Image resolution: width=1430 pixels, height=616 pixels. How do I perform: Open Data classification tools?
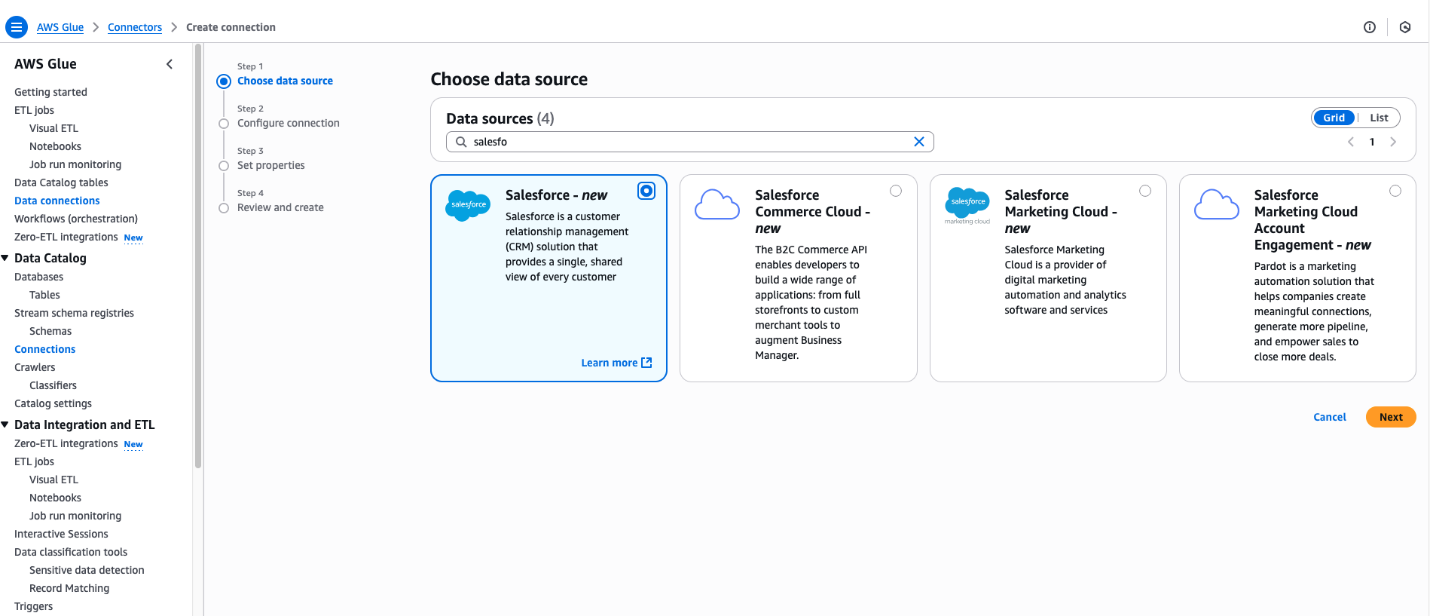(71, 552)
